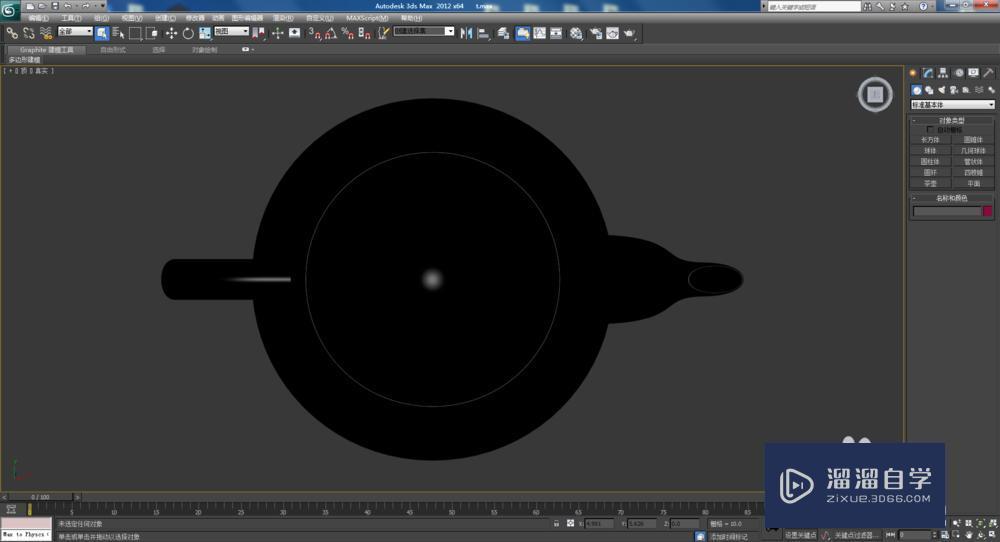Click the ViewCube in the viewport
Image resolution: width=1000 pixels, height=542 pixels.
[x=875, y=95]
